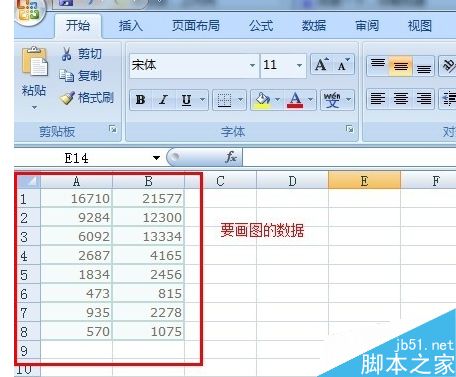
Task: Open the 视图 tab
Action: pos(419,26)
